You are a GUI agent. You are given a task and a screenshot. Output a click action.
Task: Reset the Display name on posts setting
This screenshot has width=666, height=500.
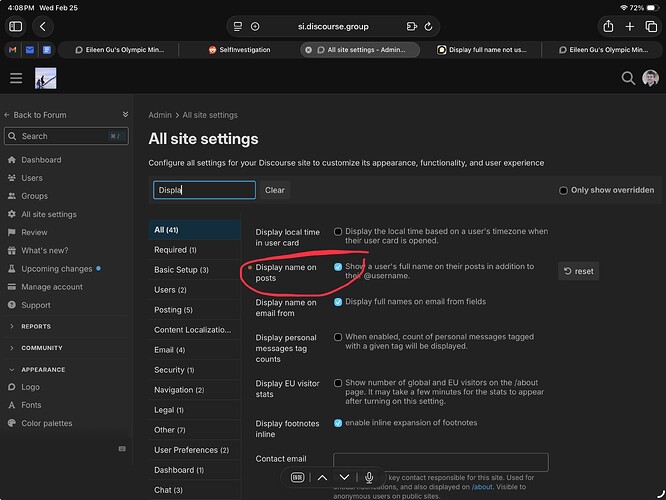point(579,271)
